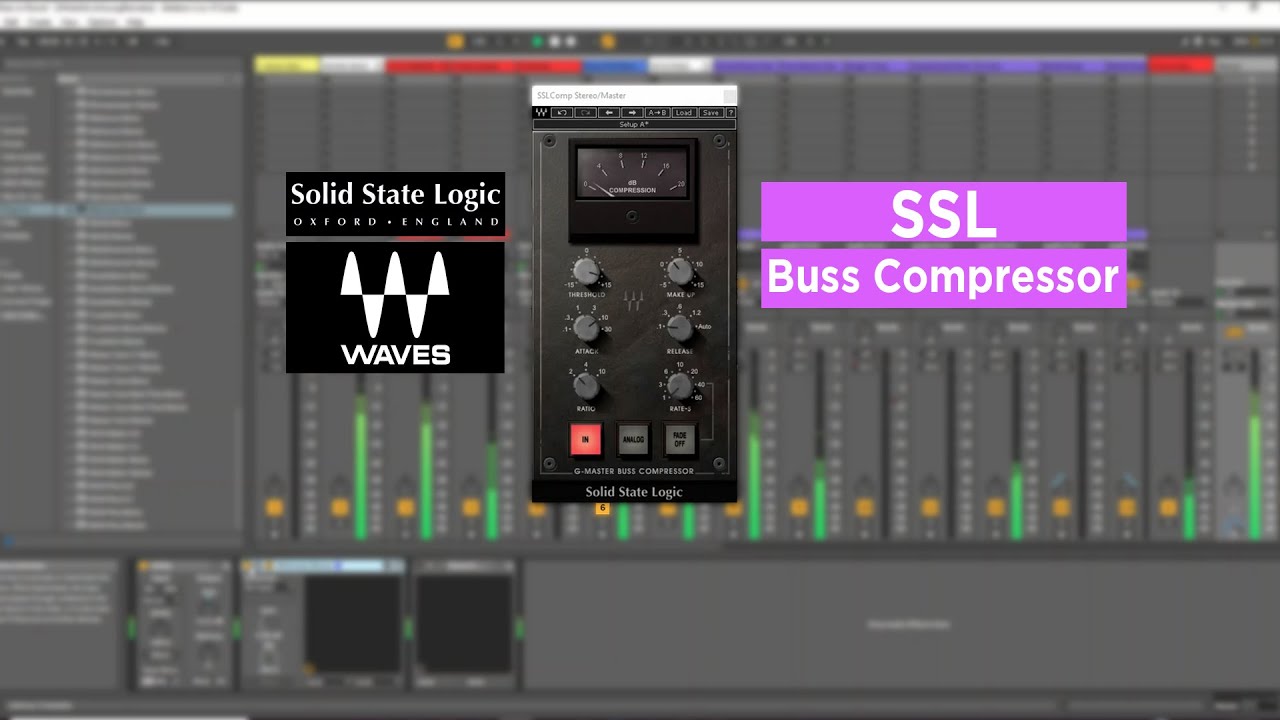The width and height of the screenshot is (1280, 720).
Task: Click the Release knob
Action: point(680,328)
